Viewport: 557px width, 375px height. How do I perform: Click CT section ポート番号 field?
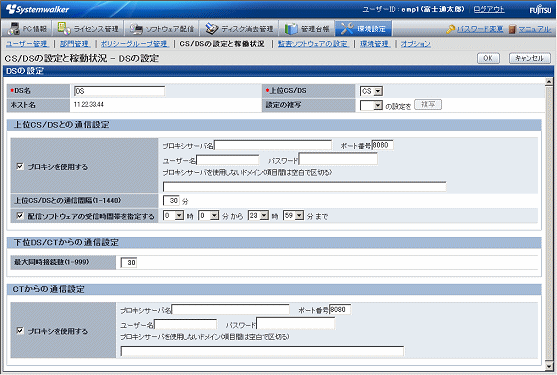point(340,309)
